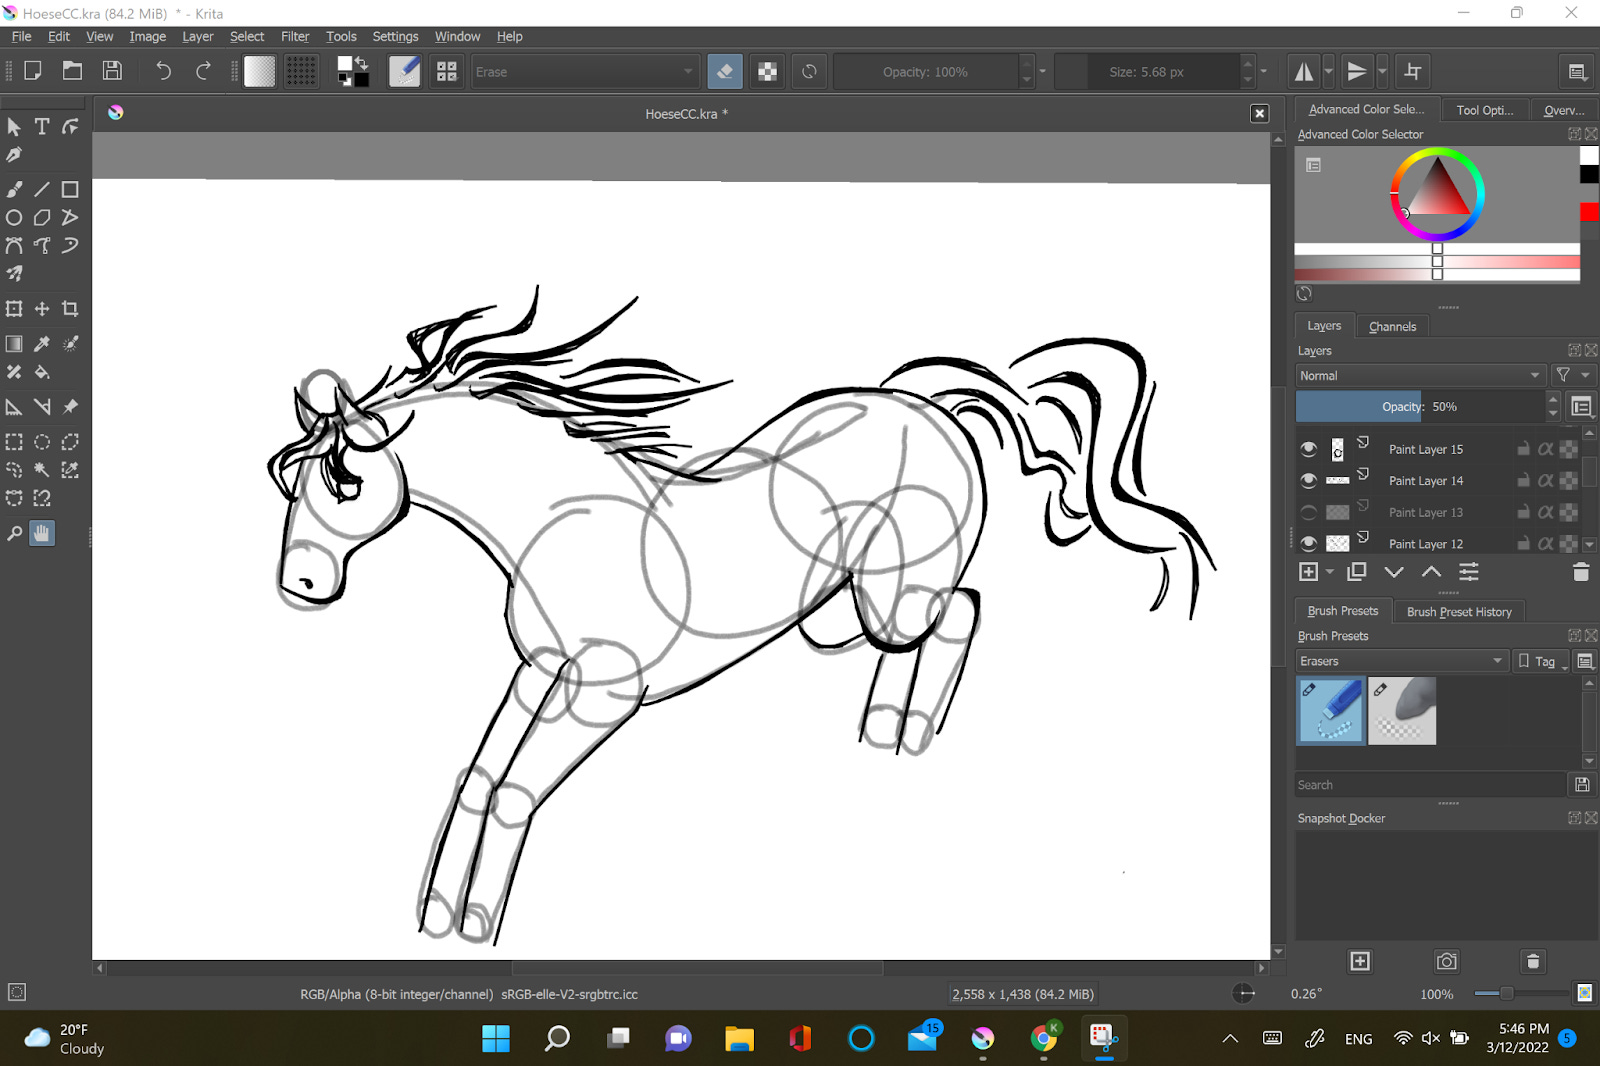Image resolution: width=1600 pixels, height=1066 pixels.
Task: Select the Move tool
Action: pos(42,309)
